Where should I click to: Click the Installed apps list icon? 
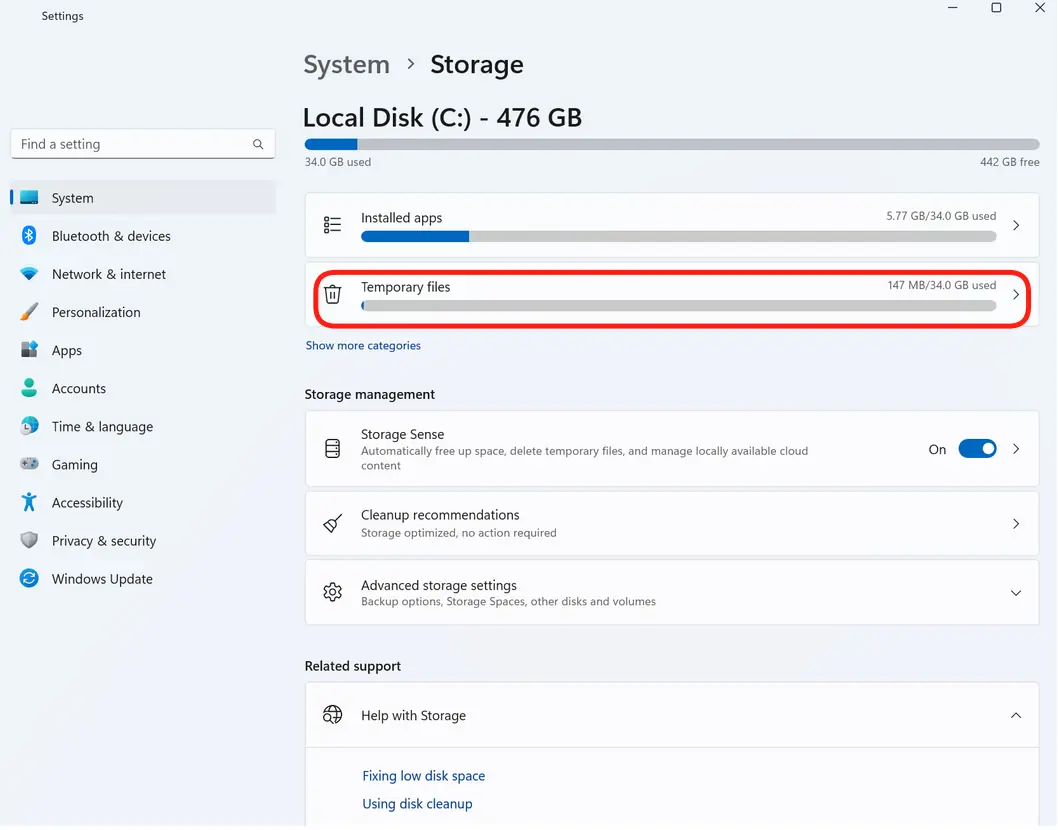333,225
